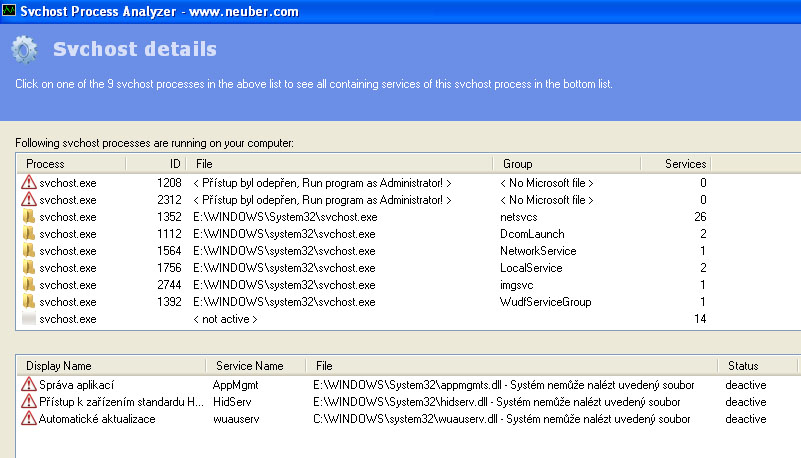Click the services count 14

[700, 319]
